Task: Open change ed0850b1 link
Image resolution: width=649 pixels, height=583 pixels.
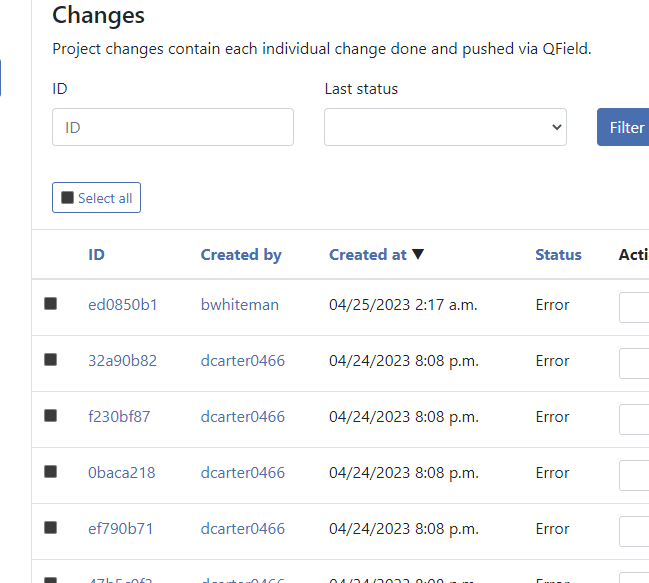Action: pyautogui.click(x=123, y=305)
